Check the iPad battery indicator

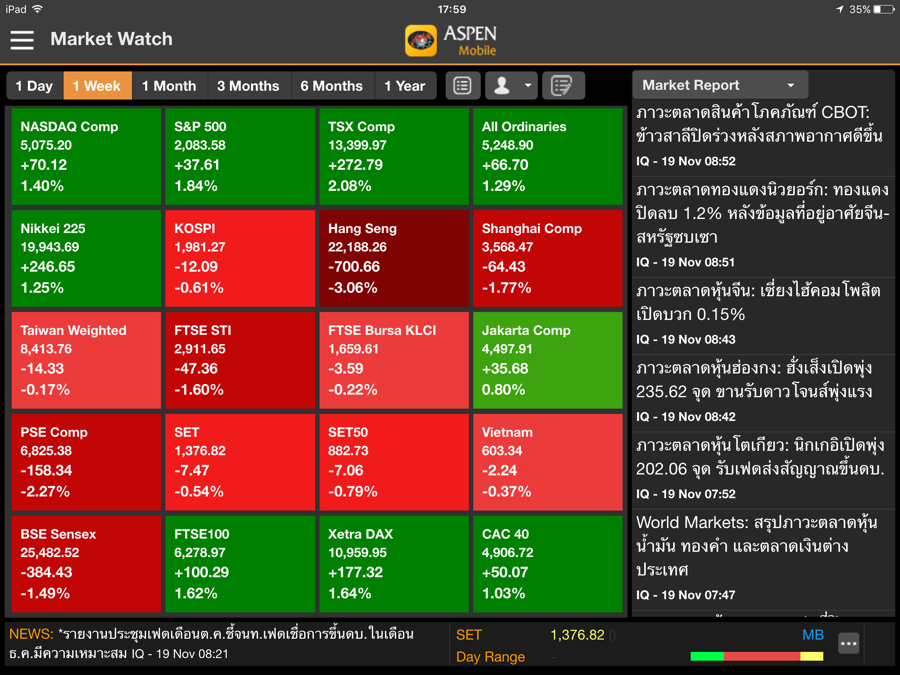(x=883, y=9)
